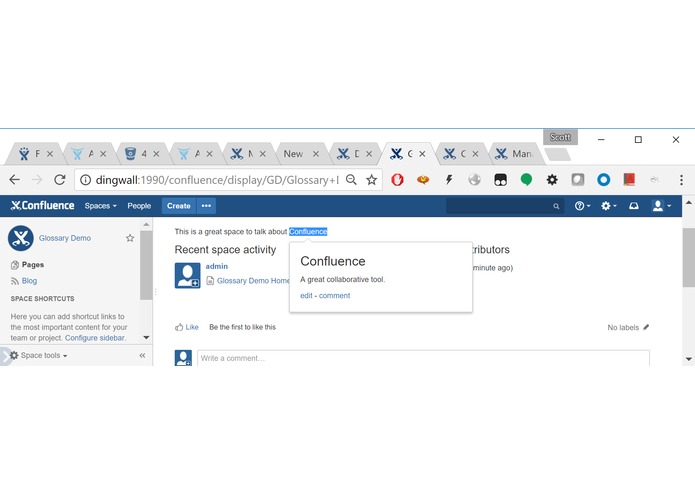Screen dimensions: 695x494
Task: Open a new browser tab
Action: click(x=557, y=154)
